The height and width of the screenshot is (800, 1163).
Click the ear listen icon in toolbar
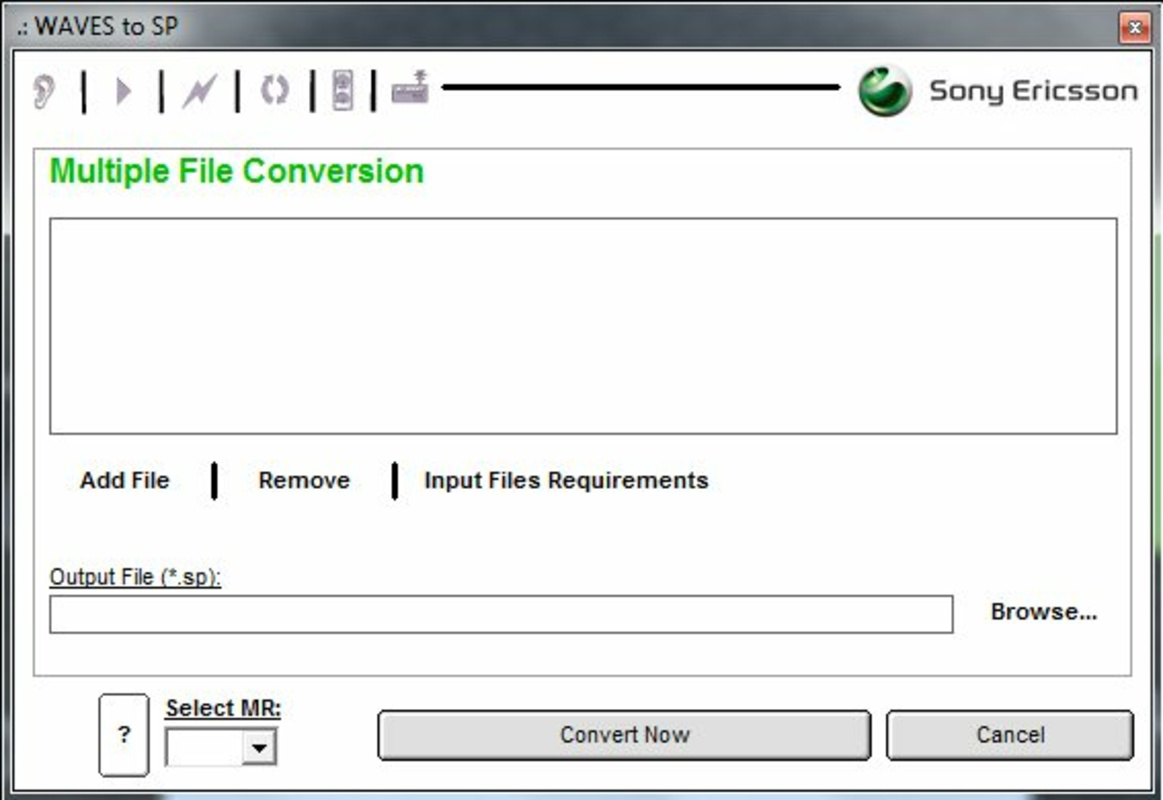click(45, 92)
